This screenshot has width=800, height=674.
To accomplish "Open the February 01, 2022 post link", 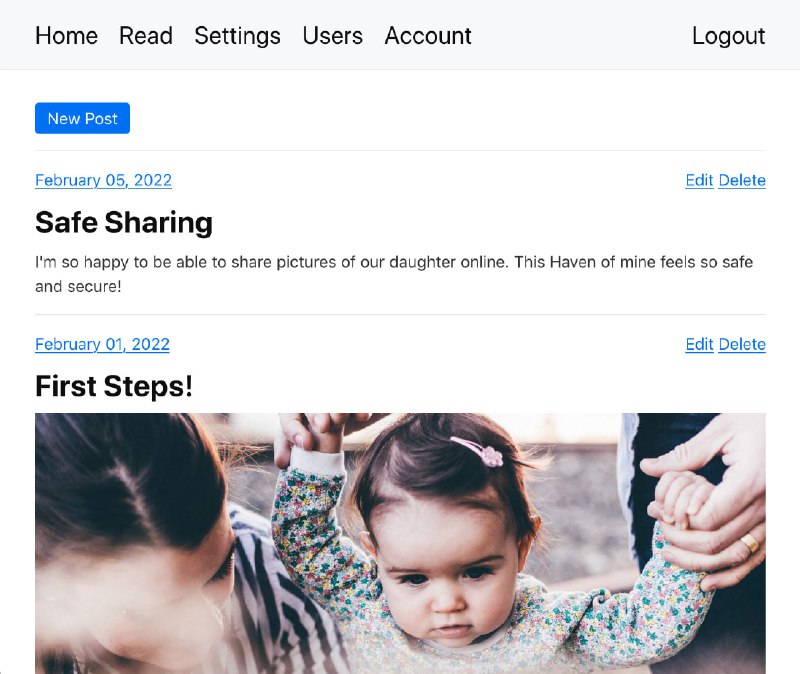I will (x=102, y=344).
